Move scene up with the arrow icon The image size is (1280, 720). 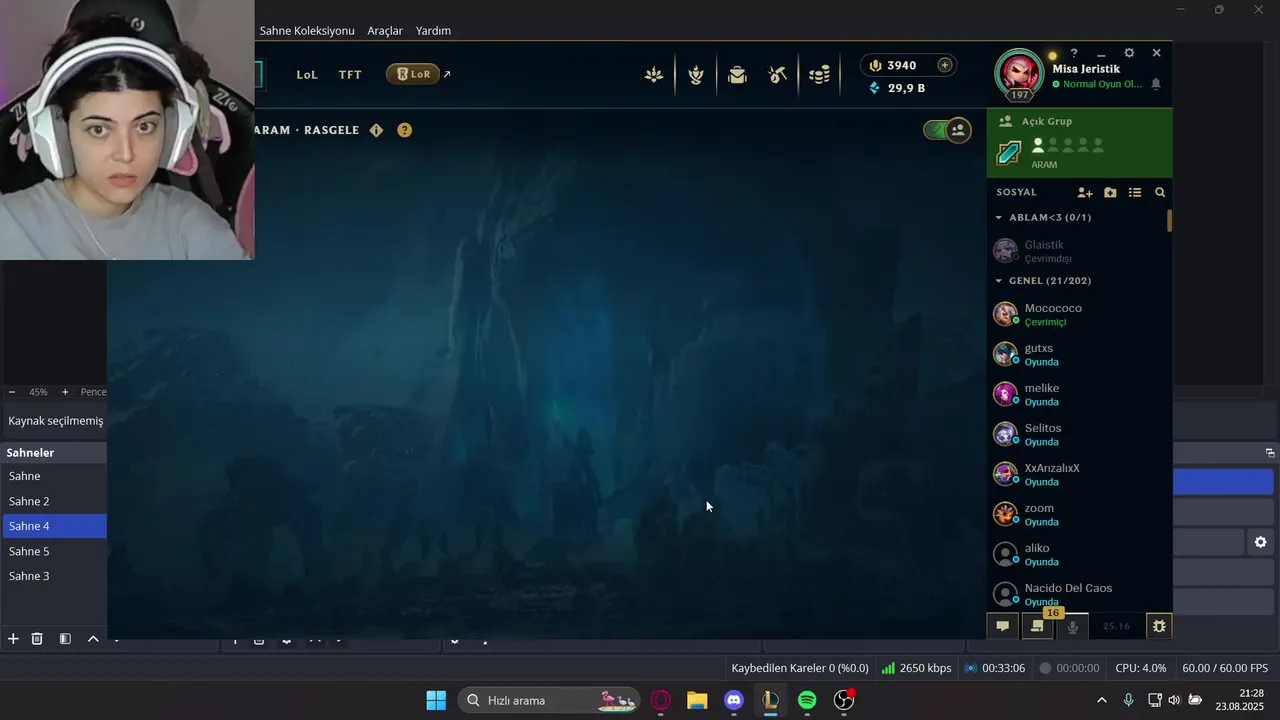(x=93, y=639)
